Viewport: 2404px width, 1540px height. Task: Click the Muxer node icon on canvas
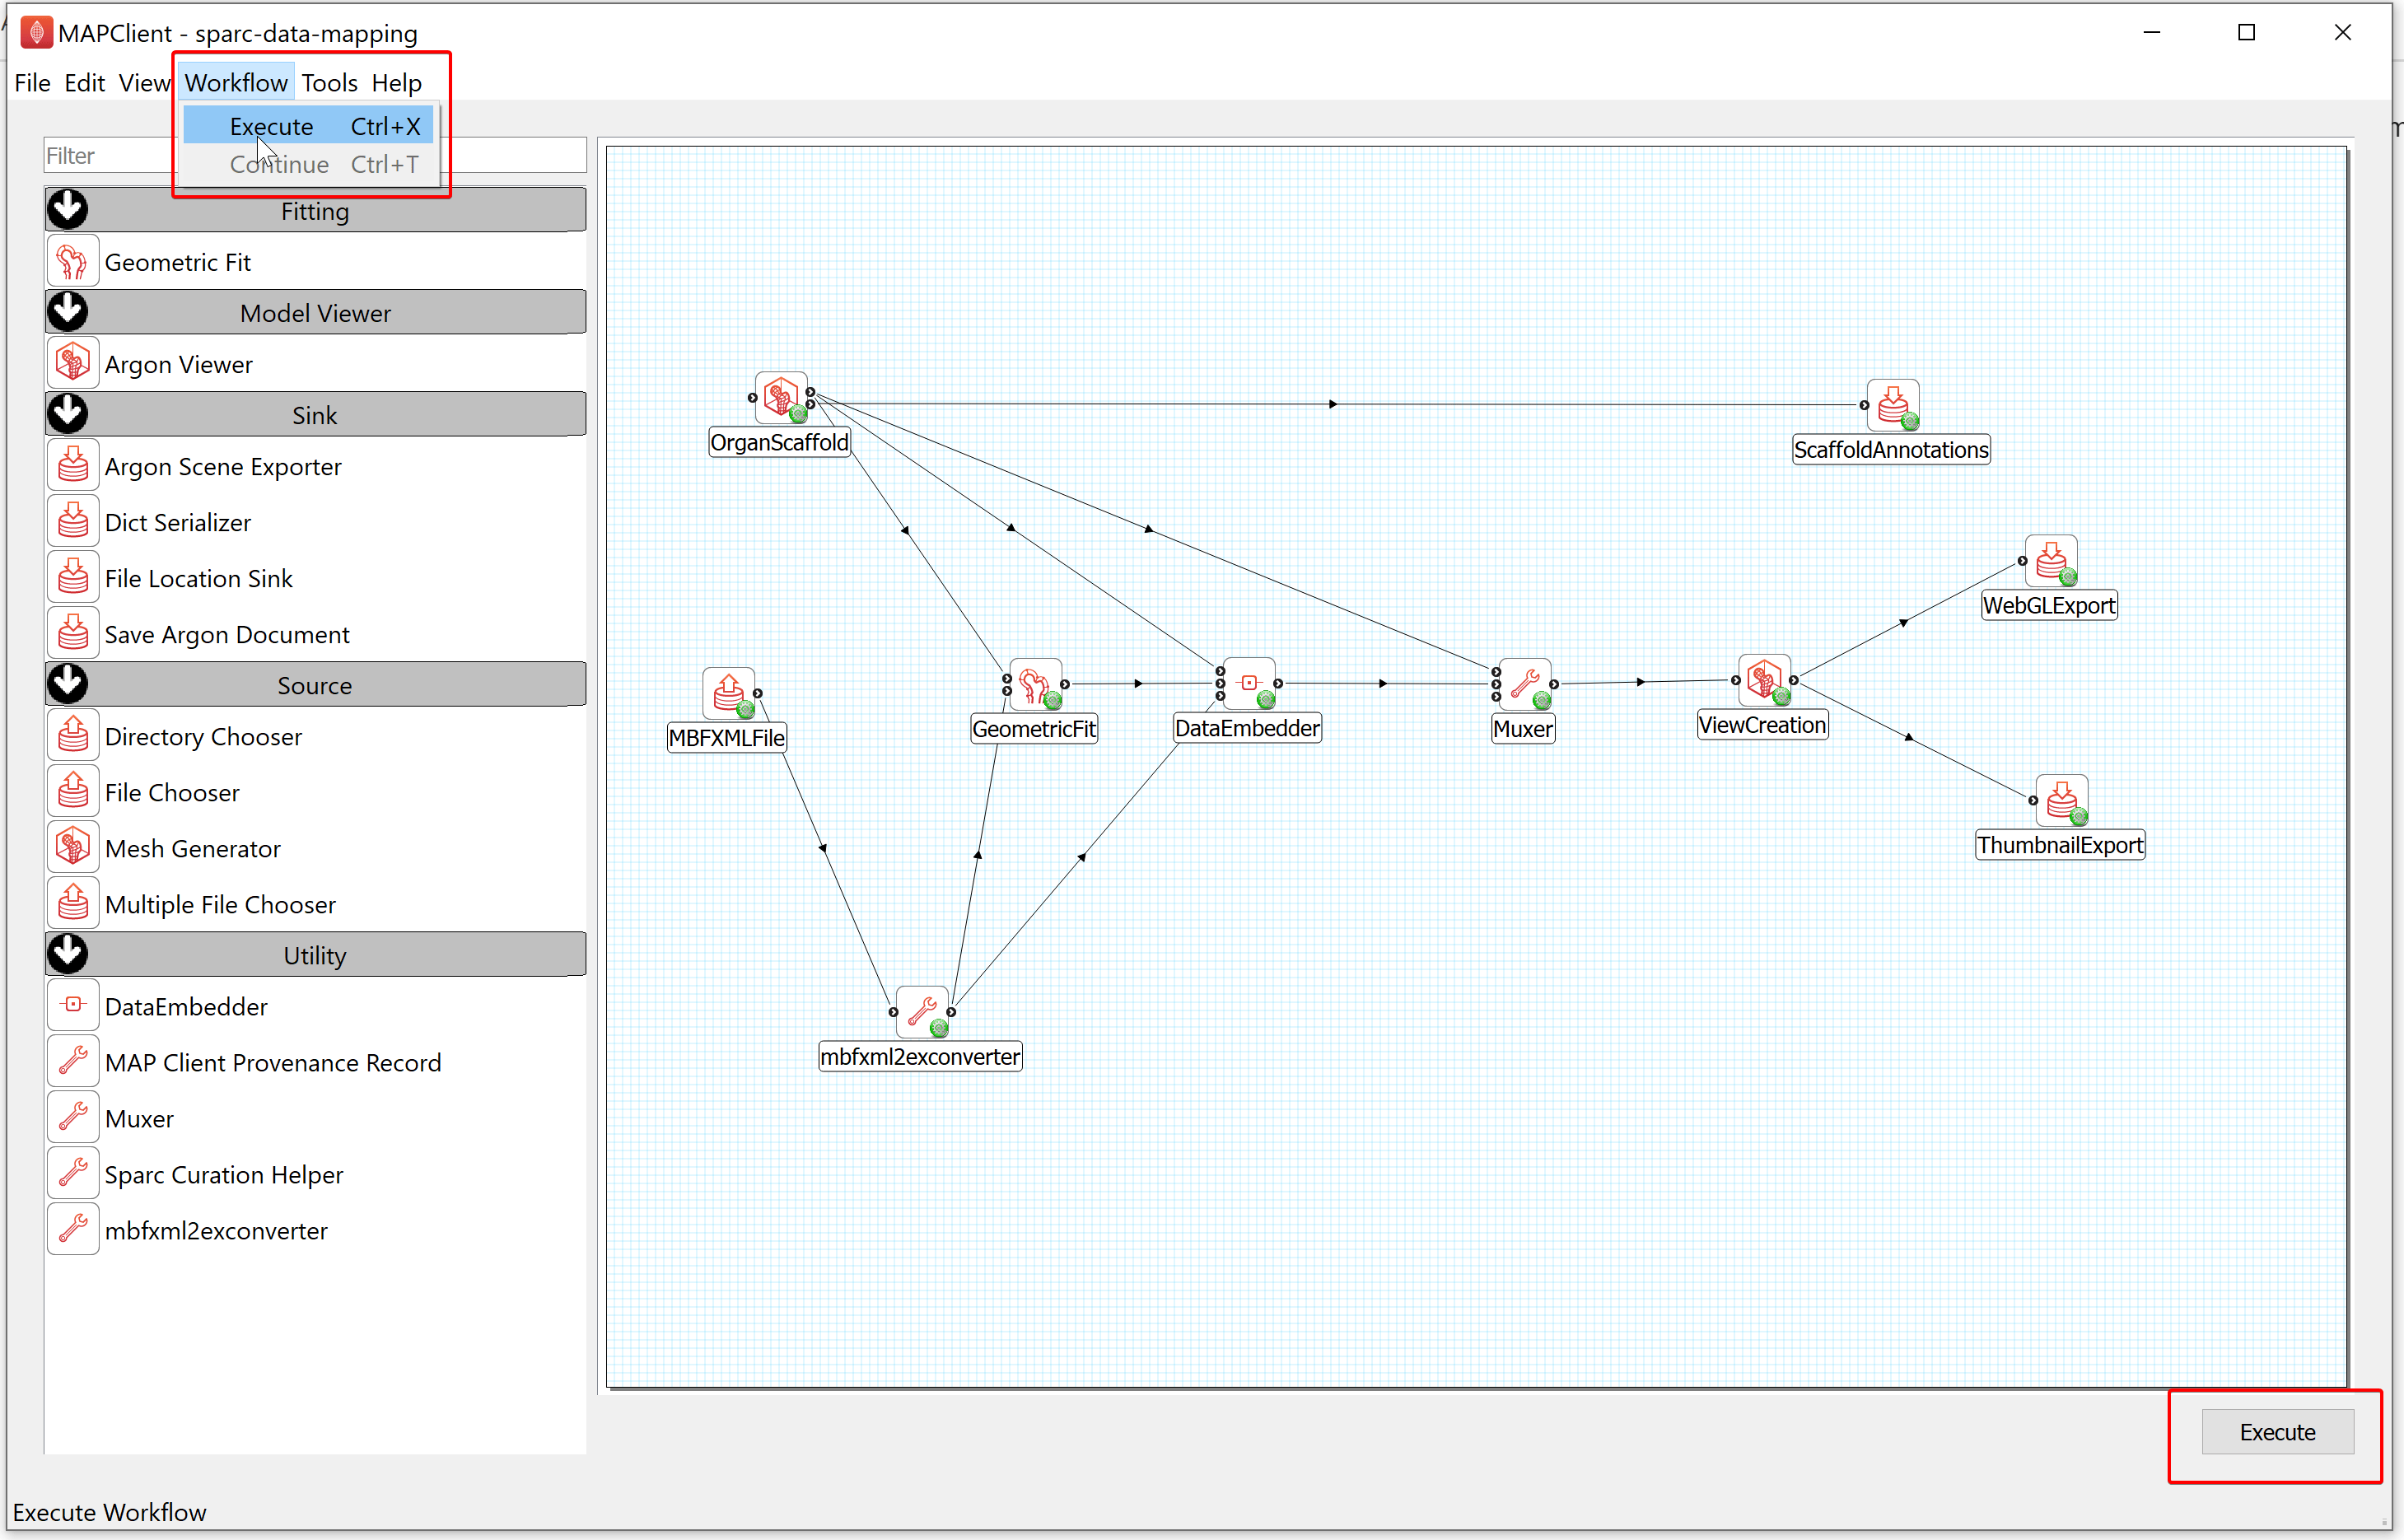(x=1525, y=684)
